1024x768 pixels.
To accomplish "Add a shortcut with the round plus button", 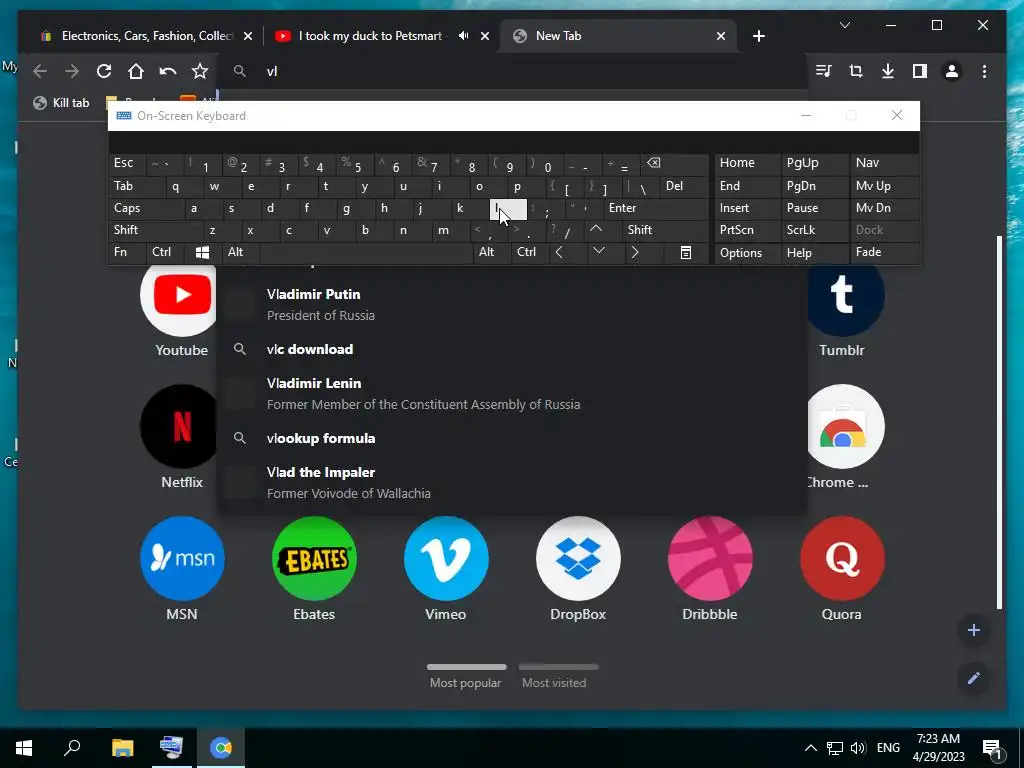I will 974,630.
